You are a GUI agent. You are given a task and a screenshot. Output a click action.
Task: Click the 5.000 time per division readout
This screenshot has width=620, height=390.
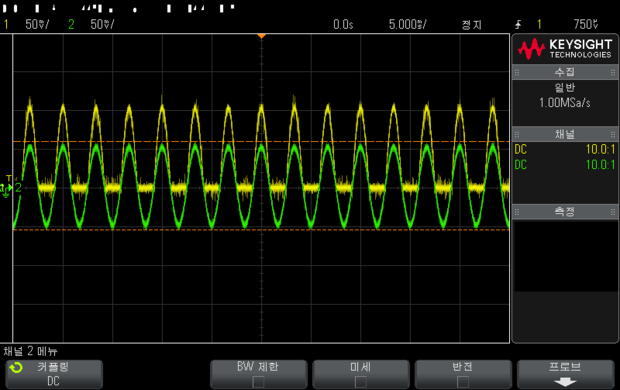click(x=408, y=25)
